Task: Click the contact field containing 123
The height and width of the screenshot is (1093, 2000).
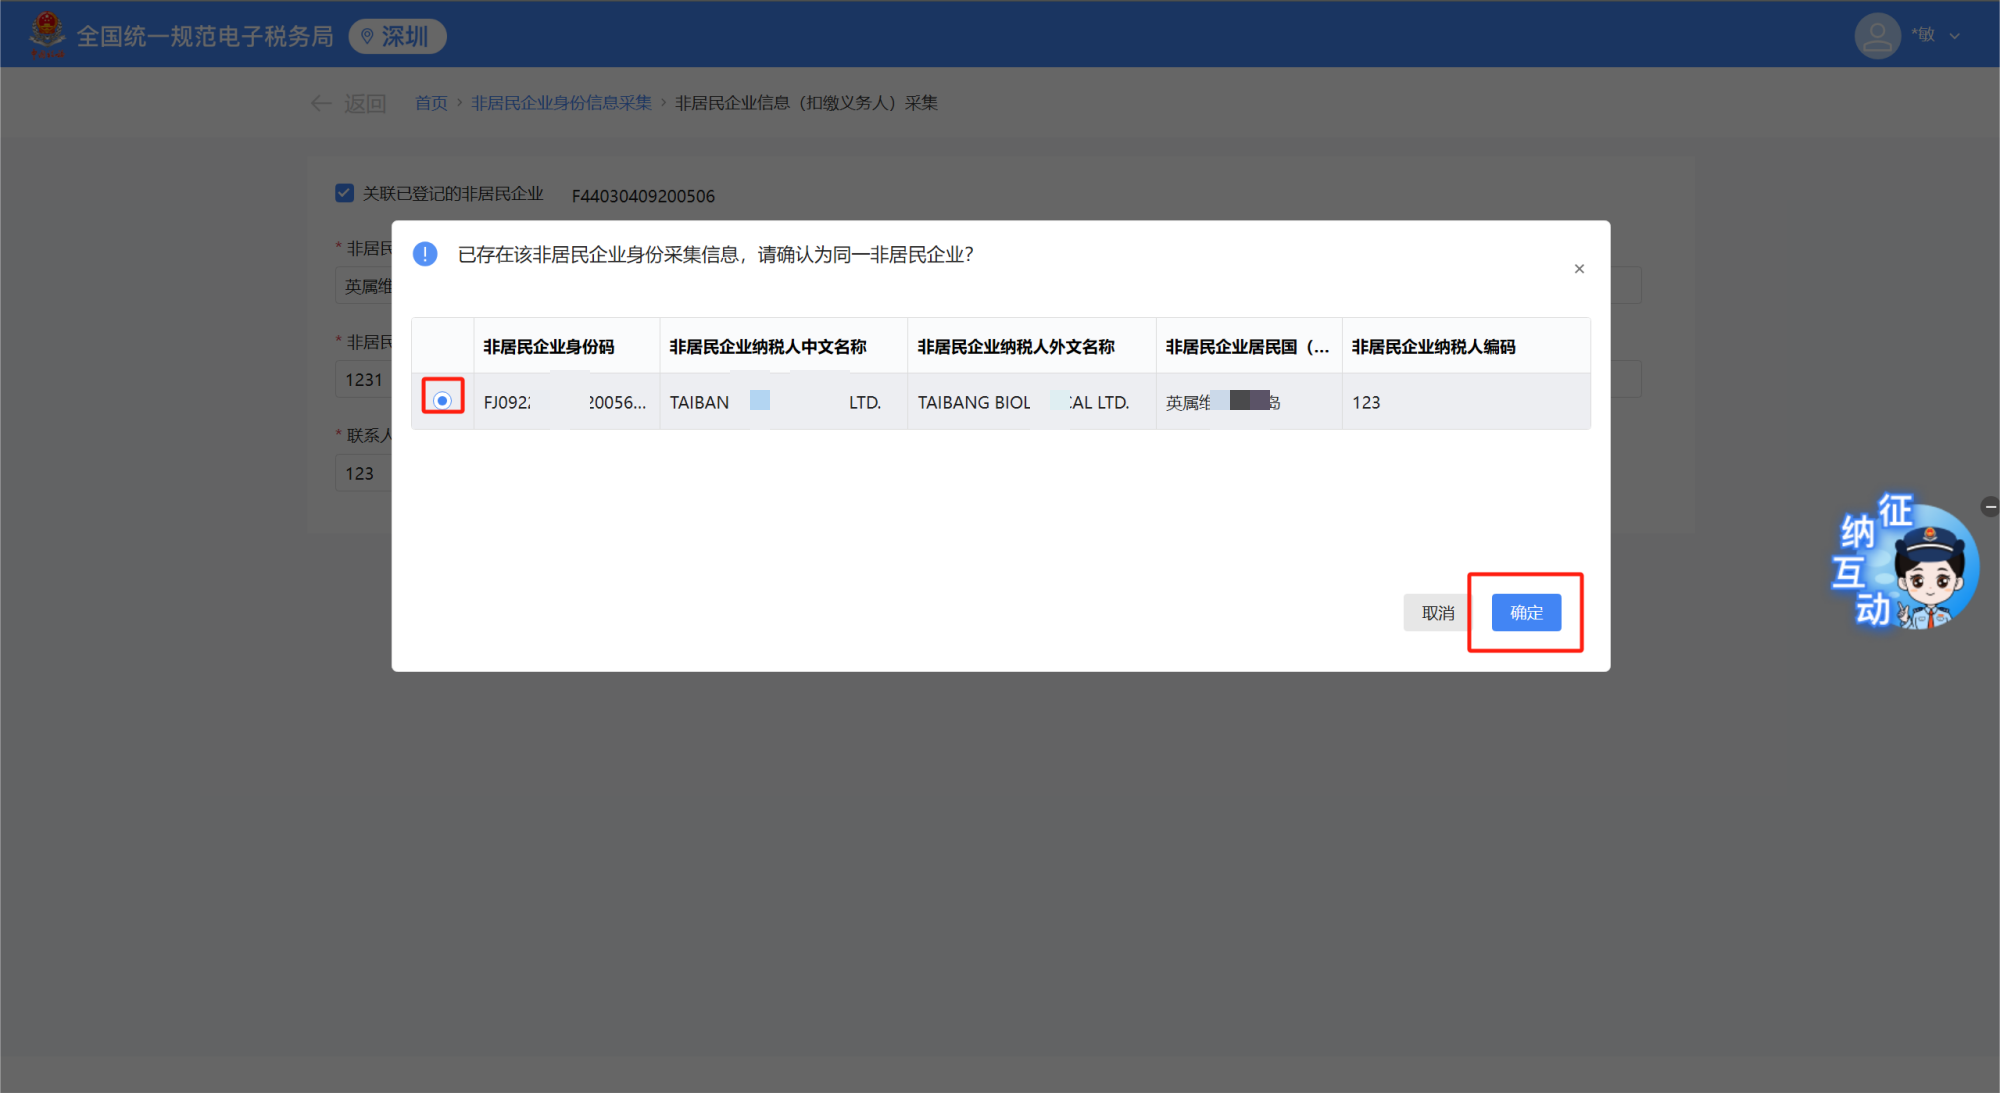Action: point(364,474)
